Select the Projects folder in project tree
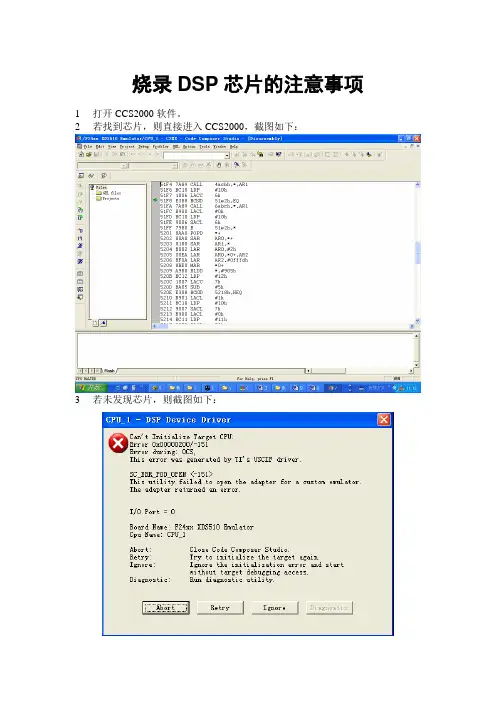The width and height of the screenshot is (496, 702). (x=108, y=198)
